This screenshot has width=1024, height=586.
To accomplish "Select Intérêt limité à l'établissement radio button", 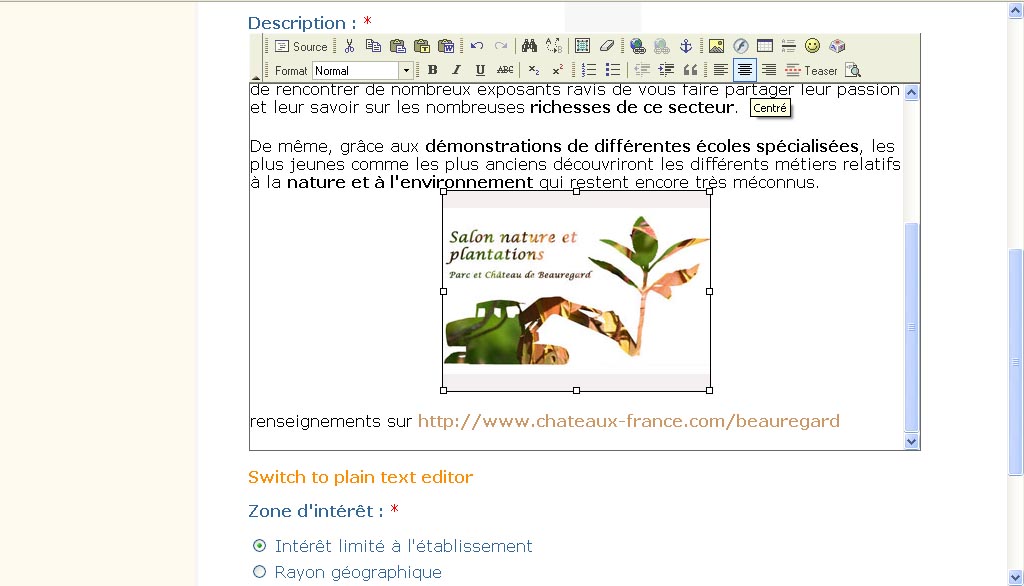I will pyautogui.click(x=259, y=545).
